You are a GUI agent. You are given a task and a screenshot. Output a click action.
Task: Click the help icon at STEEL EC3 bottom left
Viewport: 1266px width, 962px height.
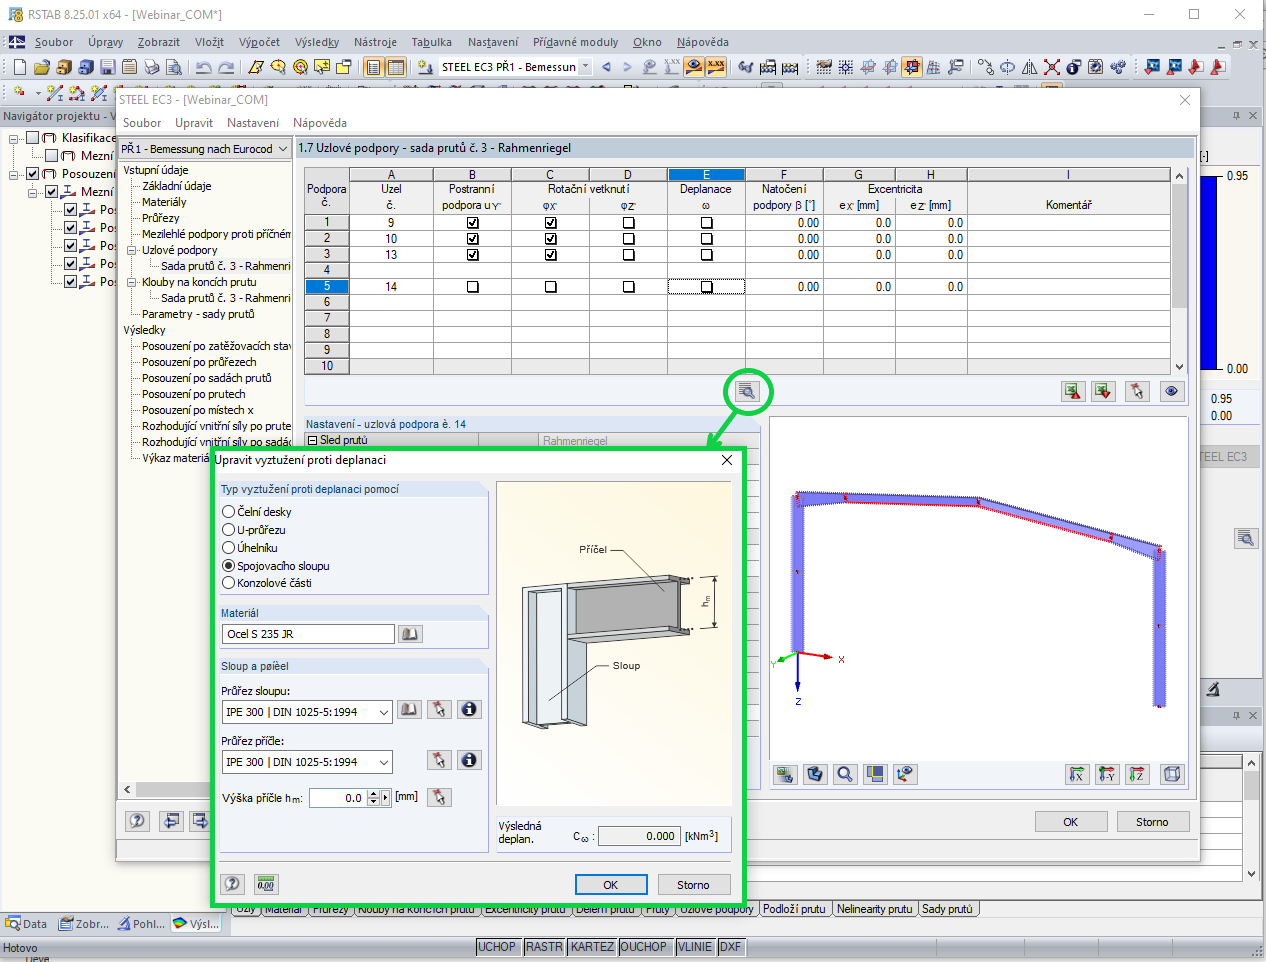coord(137,821)
